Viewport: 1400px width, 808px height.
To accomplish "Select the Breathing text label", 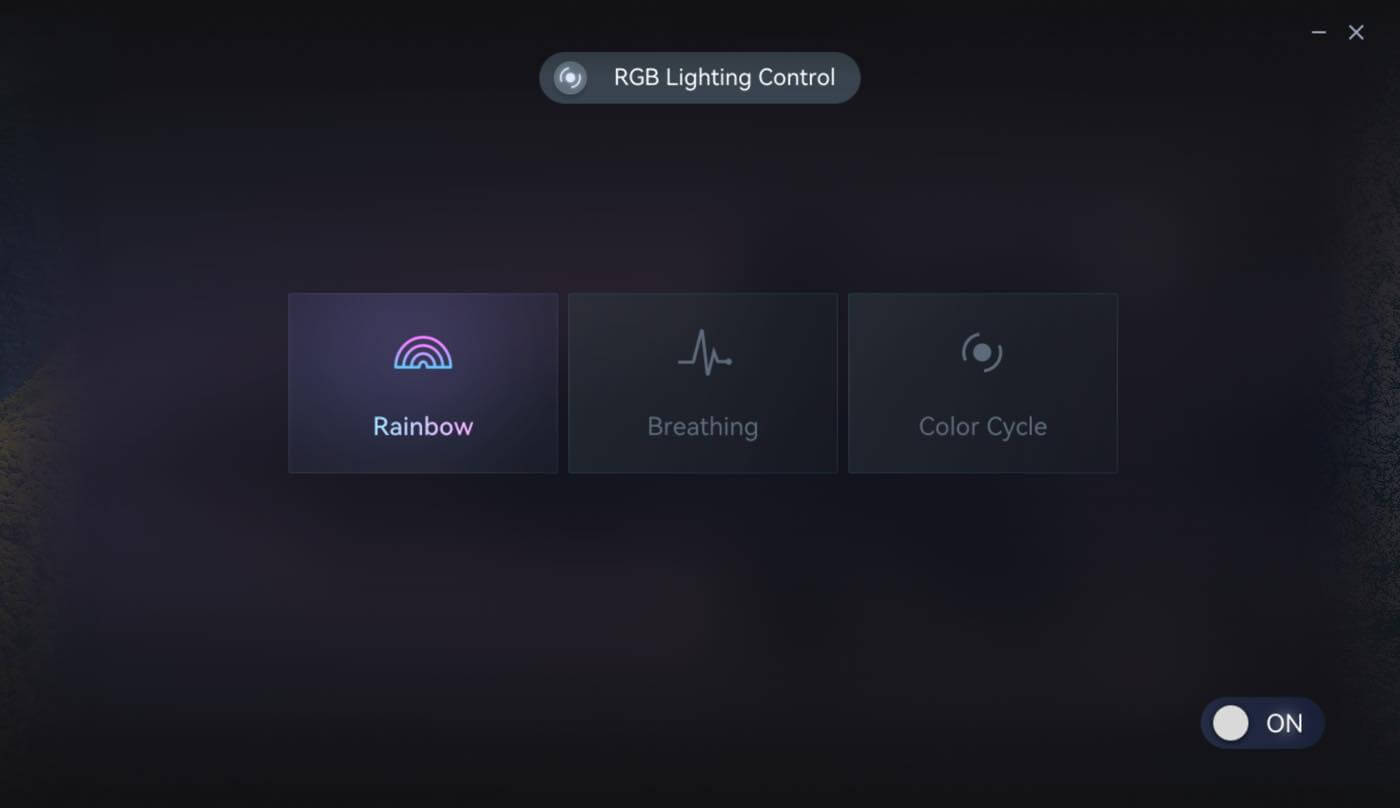I will tap(703, 427).
